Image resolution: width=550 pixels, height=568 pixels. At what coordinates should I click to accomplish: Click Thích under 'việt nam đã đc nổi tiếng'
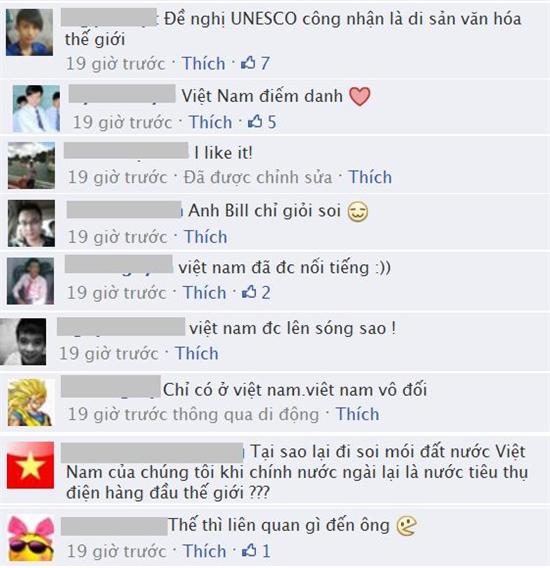(204, 293)
